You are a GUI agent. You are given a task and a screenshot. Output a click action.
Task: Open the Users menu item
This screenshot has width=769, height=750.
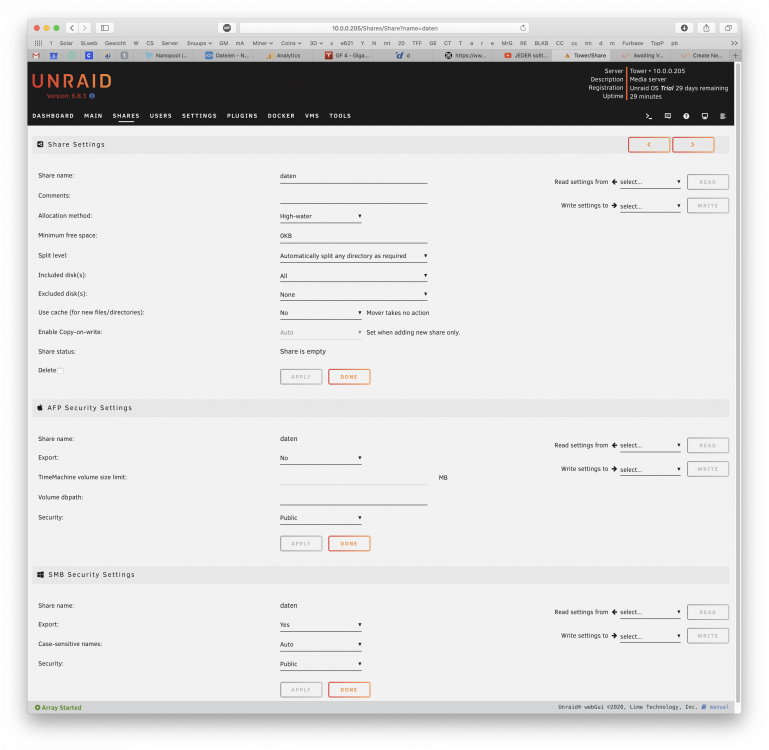(161, 116)
